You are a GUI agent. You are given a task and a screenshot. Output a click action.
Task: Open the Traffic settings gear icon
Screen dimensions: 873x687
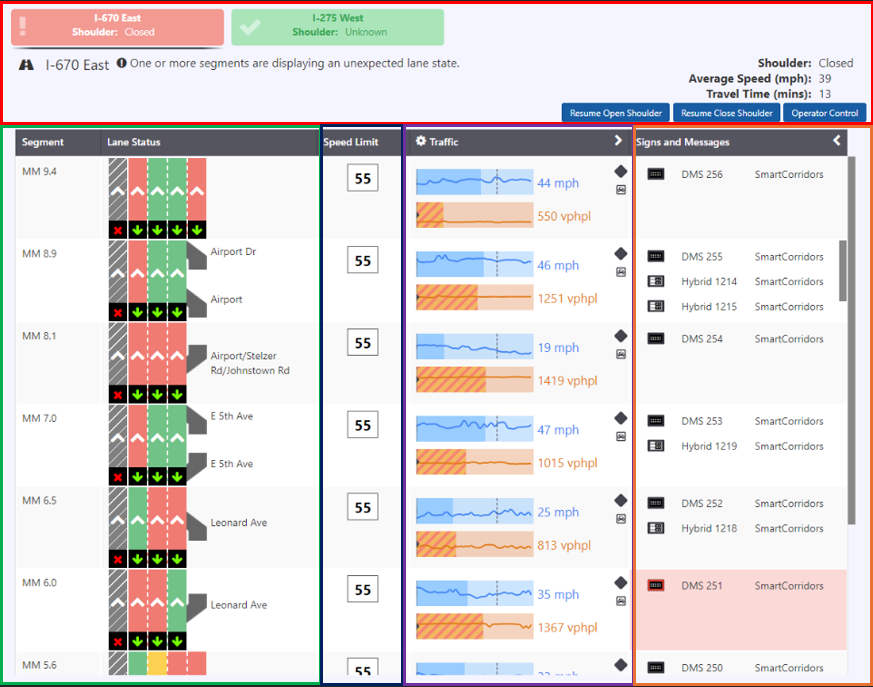pos(421,141)
